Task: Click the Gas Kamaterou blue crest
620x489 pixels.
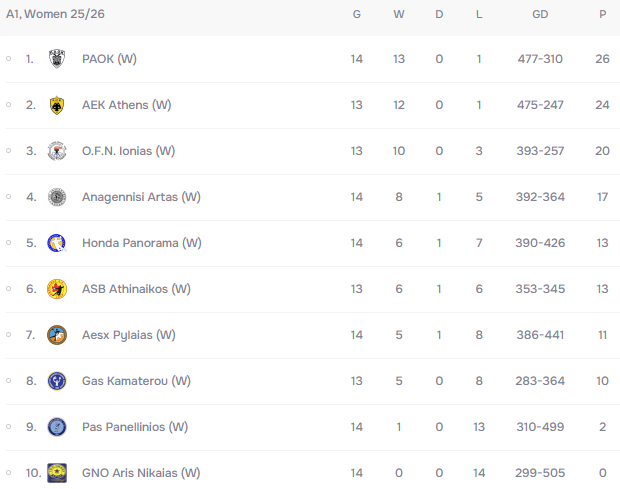Action: click(x=57, y=381)
